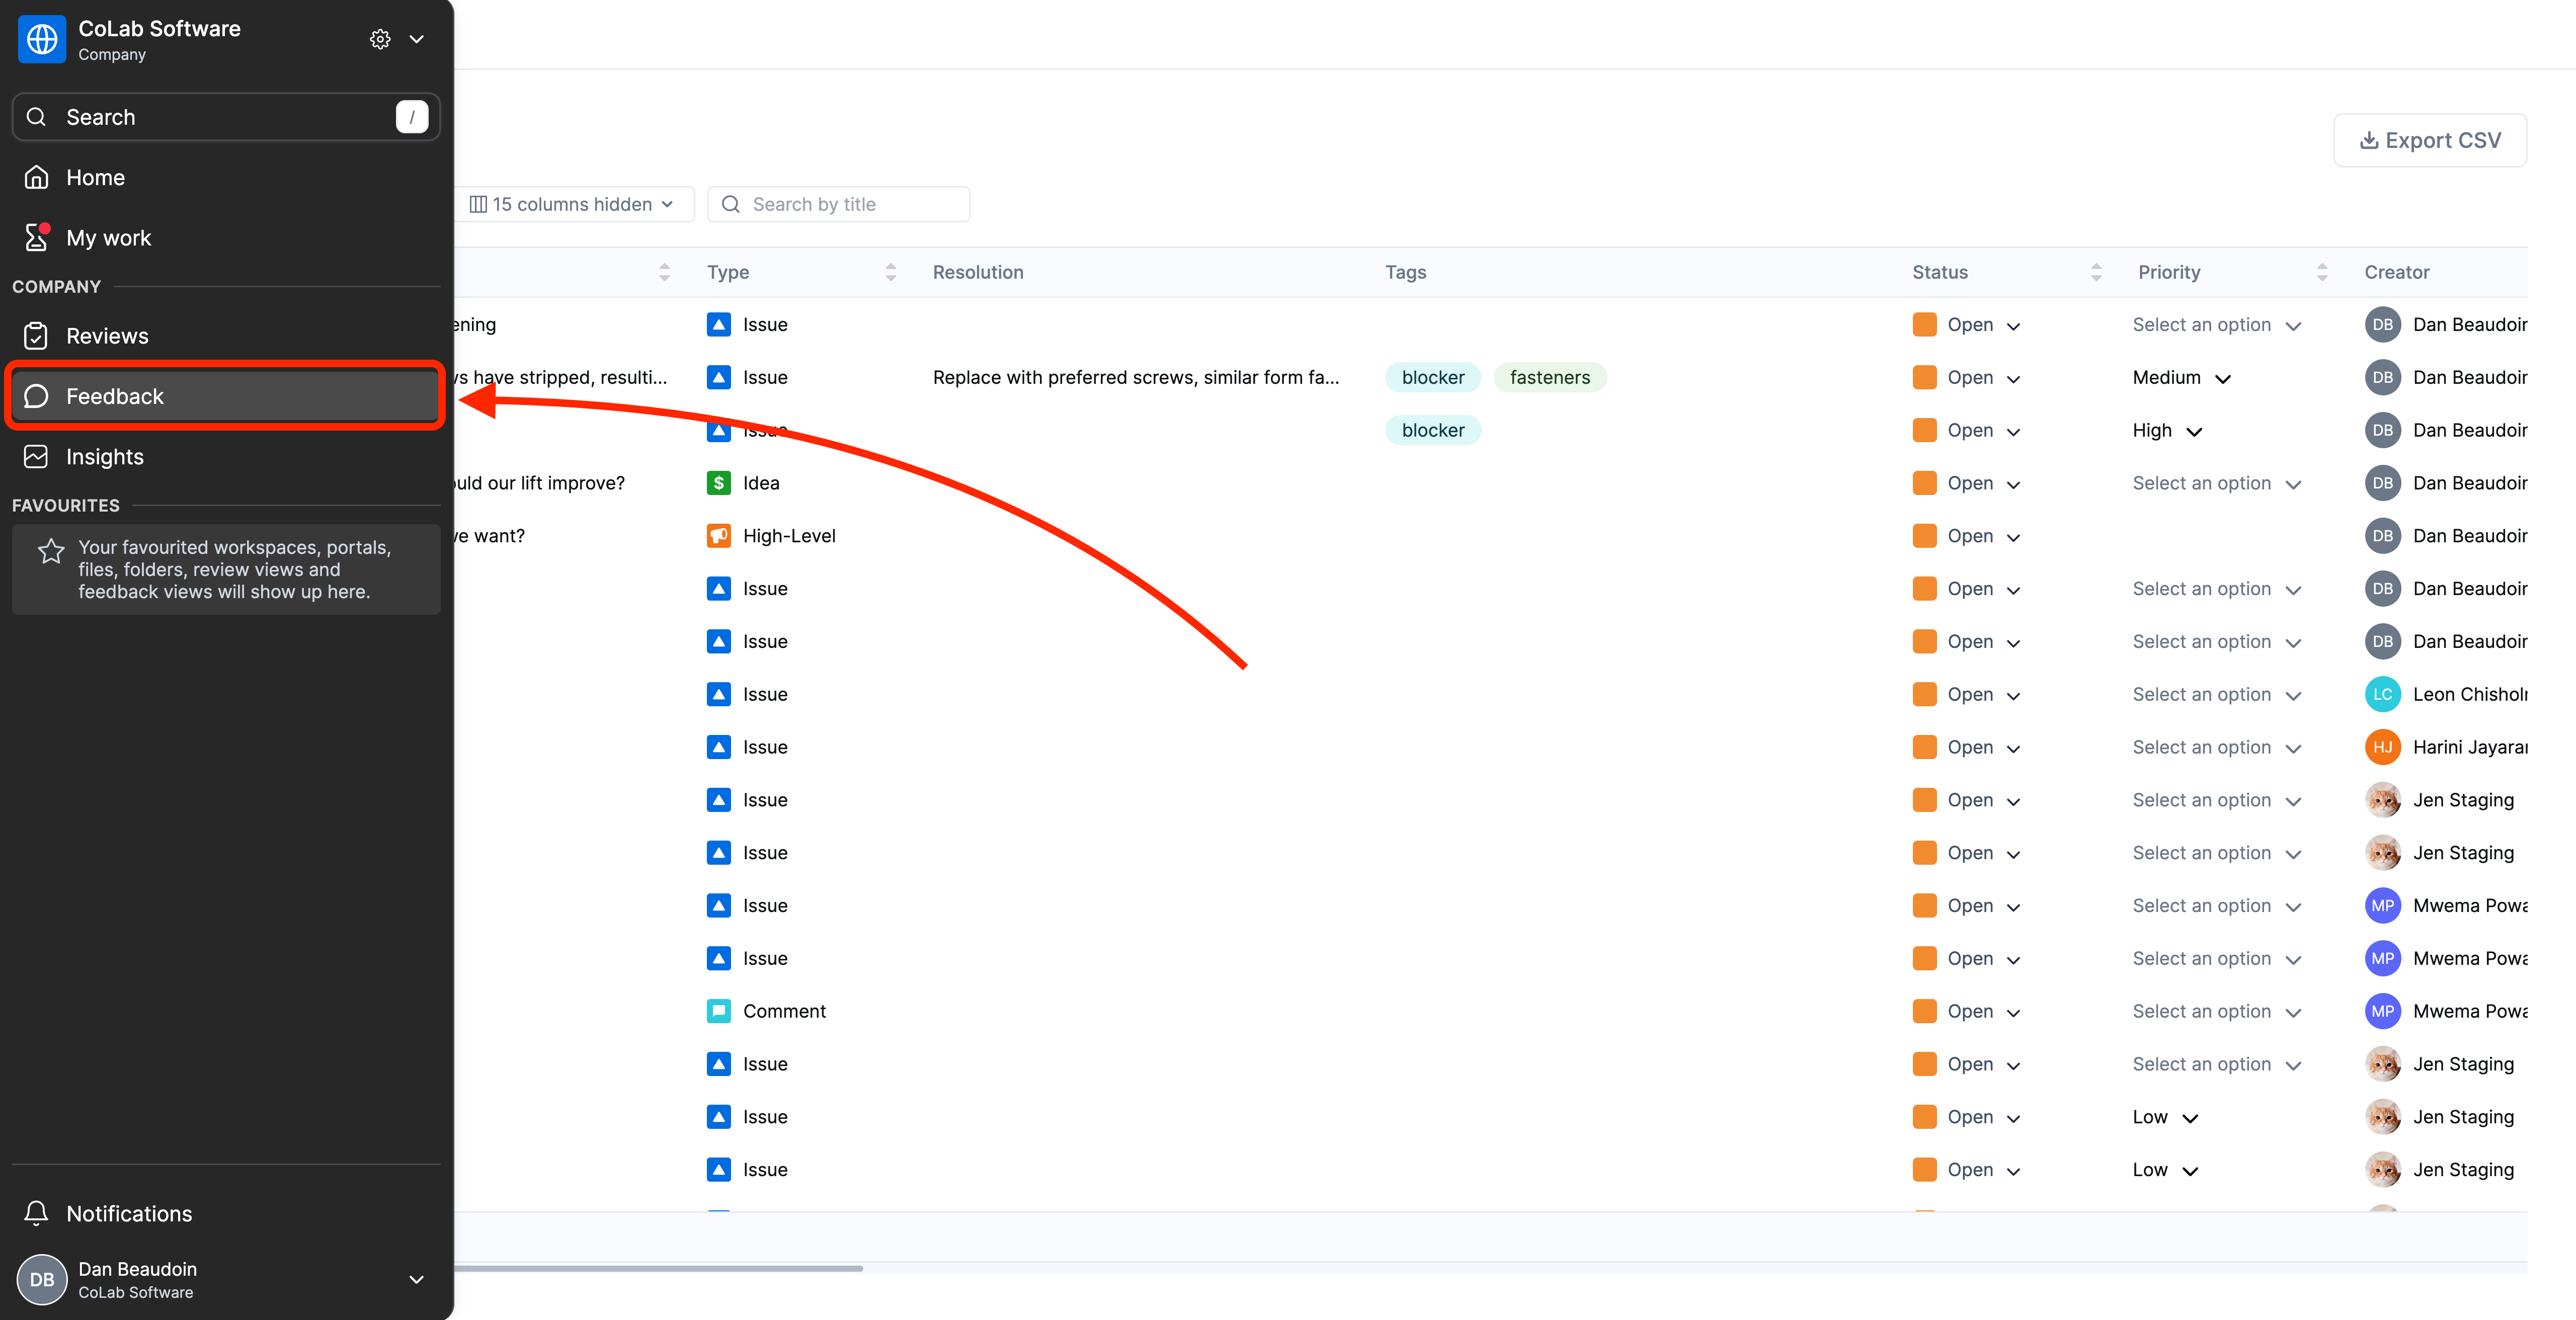Click the orange status swatch in High-Level row

click(x=1924, y=536)
